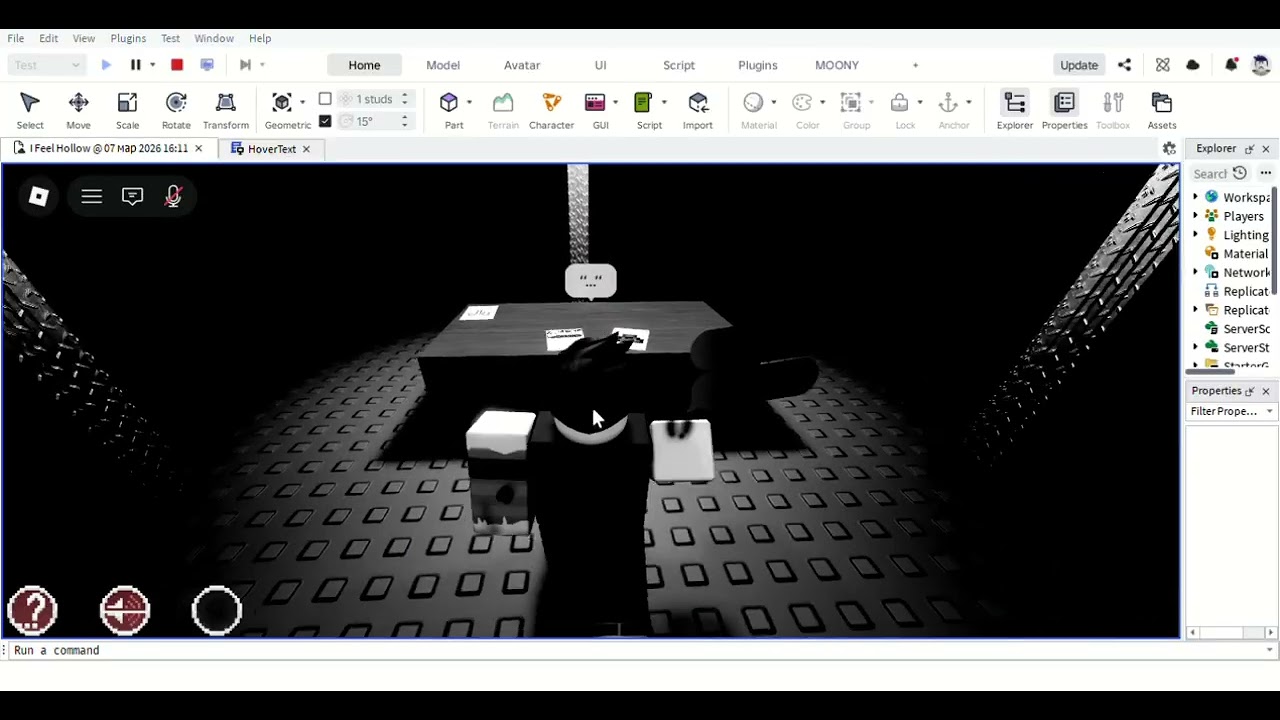Viewport: 1280px width, 720px height.
Task: Open the GUI dropdown arrow
Action: pos(615,102)
